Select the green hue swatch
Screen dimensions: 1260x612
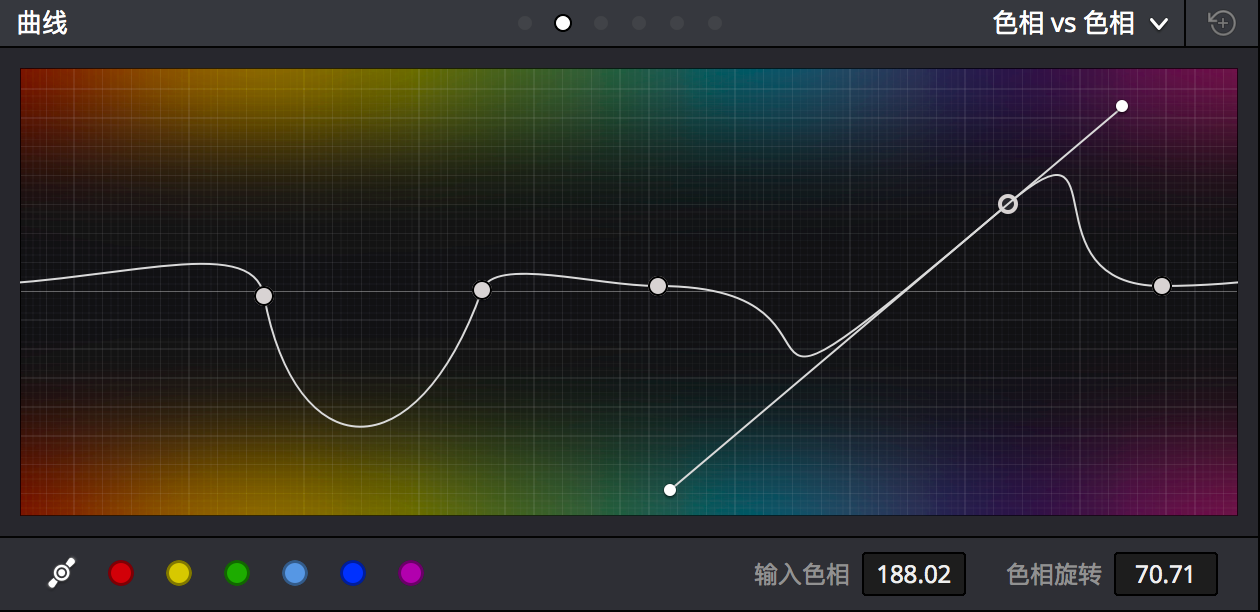tap(237, 573)
